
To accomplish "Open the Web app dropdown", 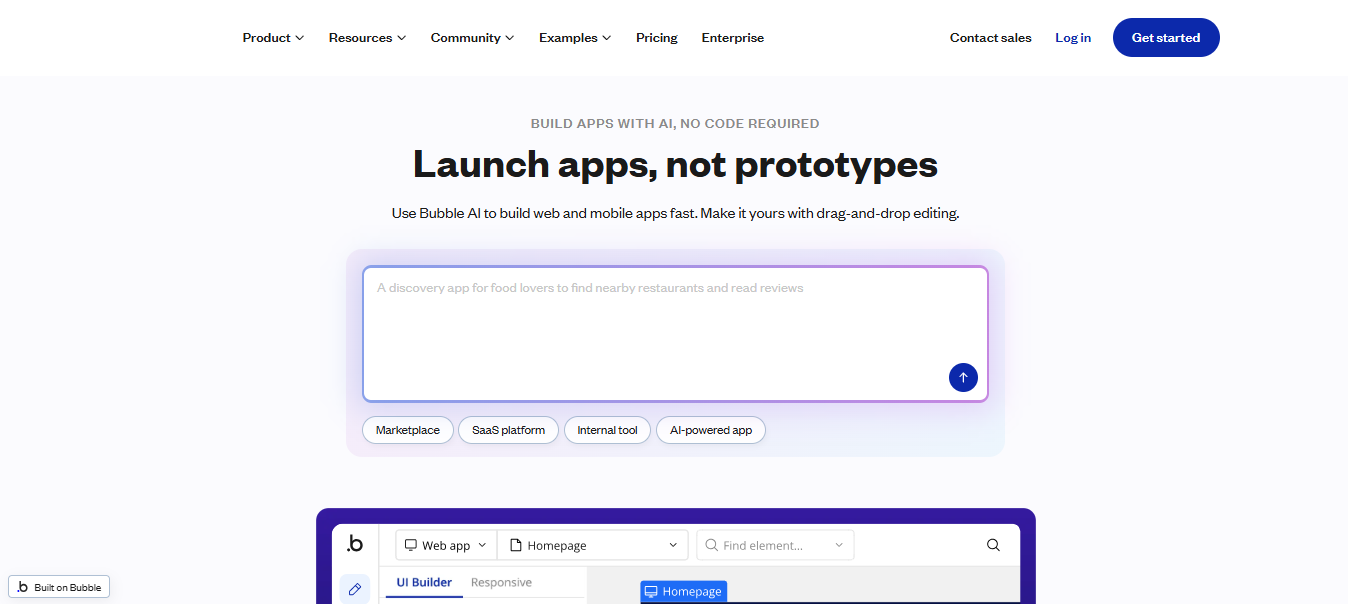I will click(x=446, y=545).
